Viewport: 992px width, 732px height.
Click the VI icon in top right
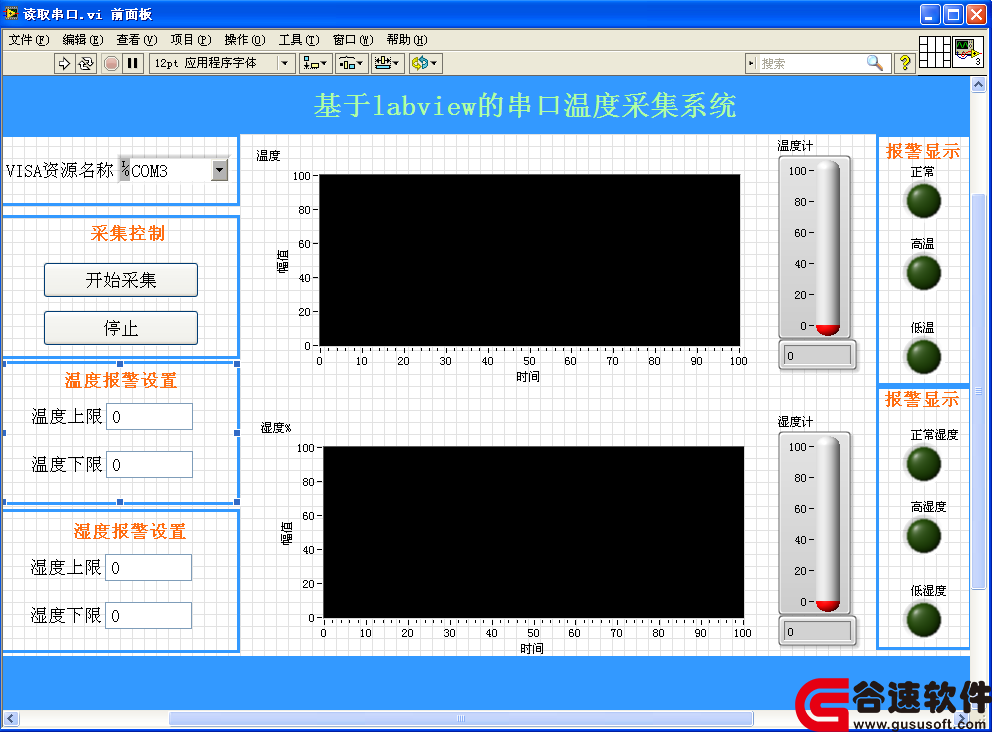(968, 52)
